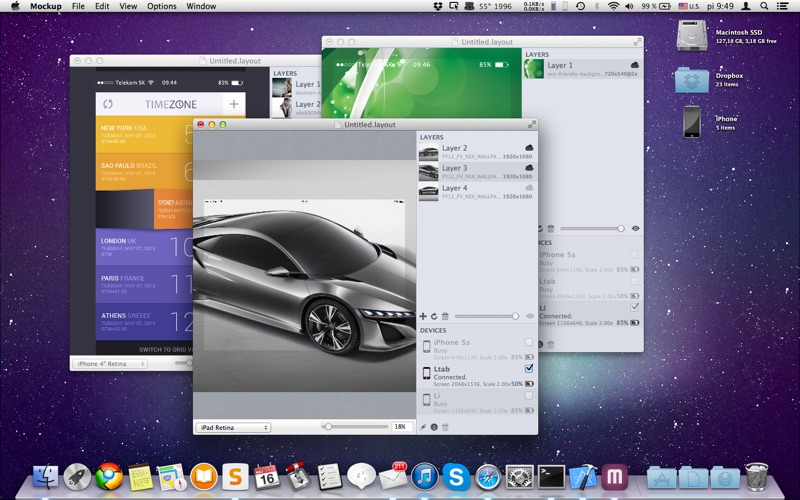This screenshot has width=800, height=500.
Task: Click fullscreen arrows icon of green window
Action: click(x=637, y=42)
